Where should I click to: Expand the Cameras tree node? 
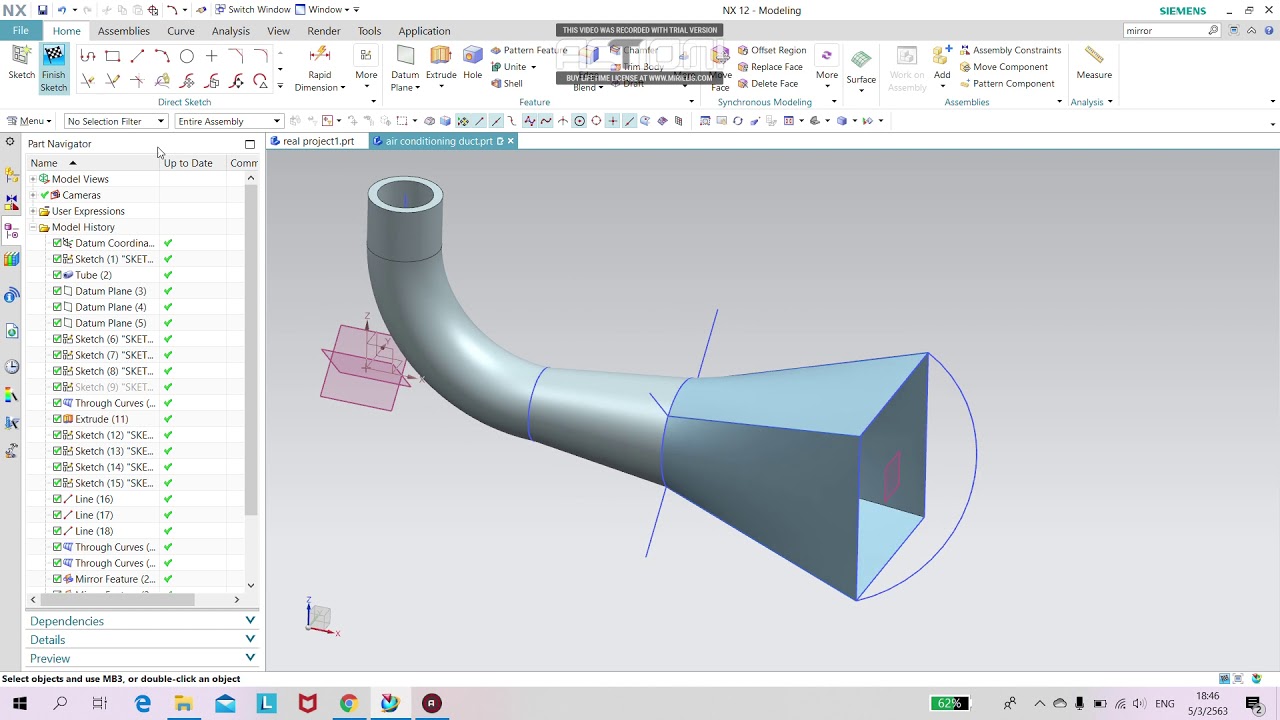pyautogui.click(x=33, y=195)
